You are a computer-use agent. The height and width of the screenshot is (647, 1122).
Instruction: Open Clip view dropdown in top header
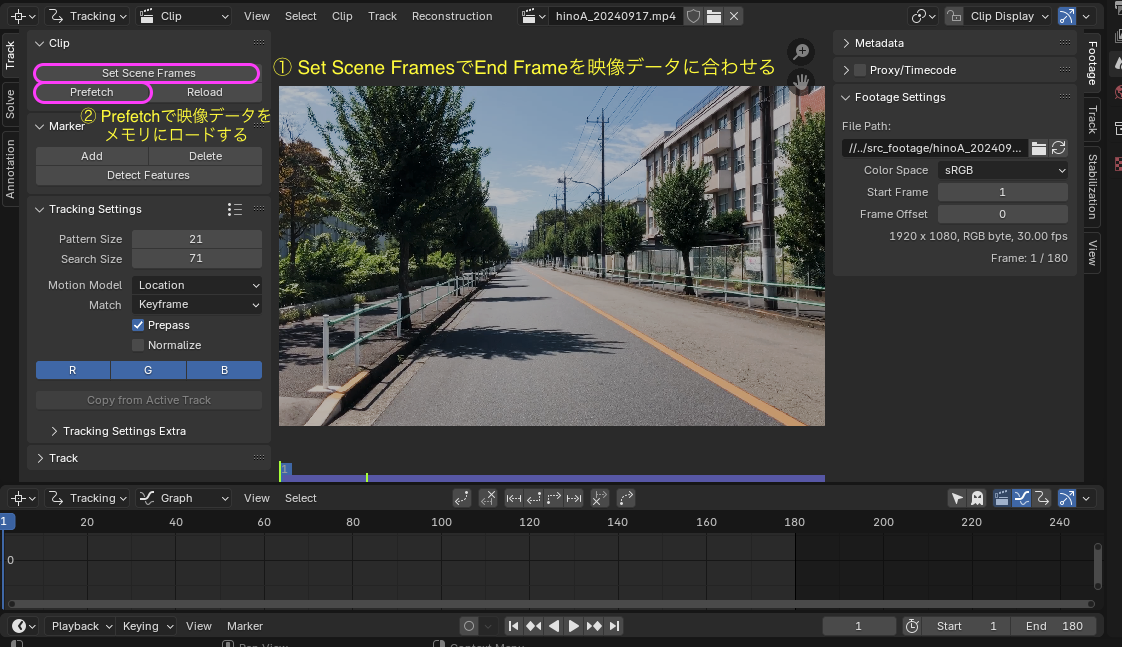(184, 16)
